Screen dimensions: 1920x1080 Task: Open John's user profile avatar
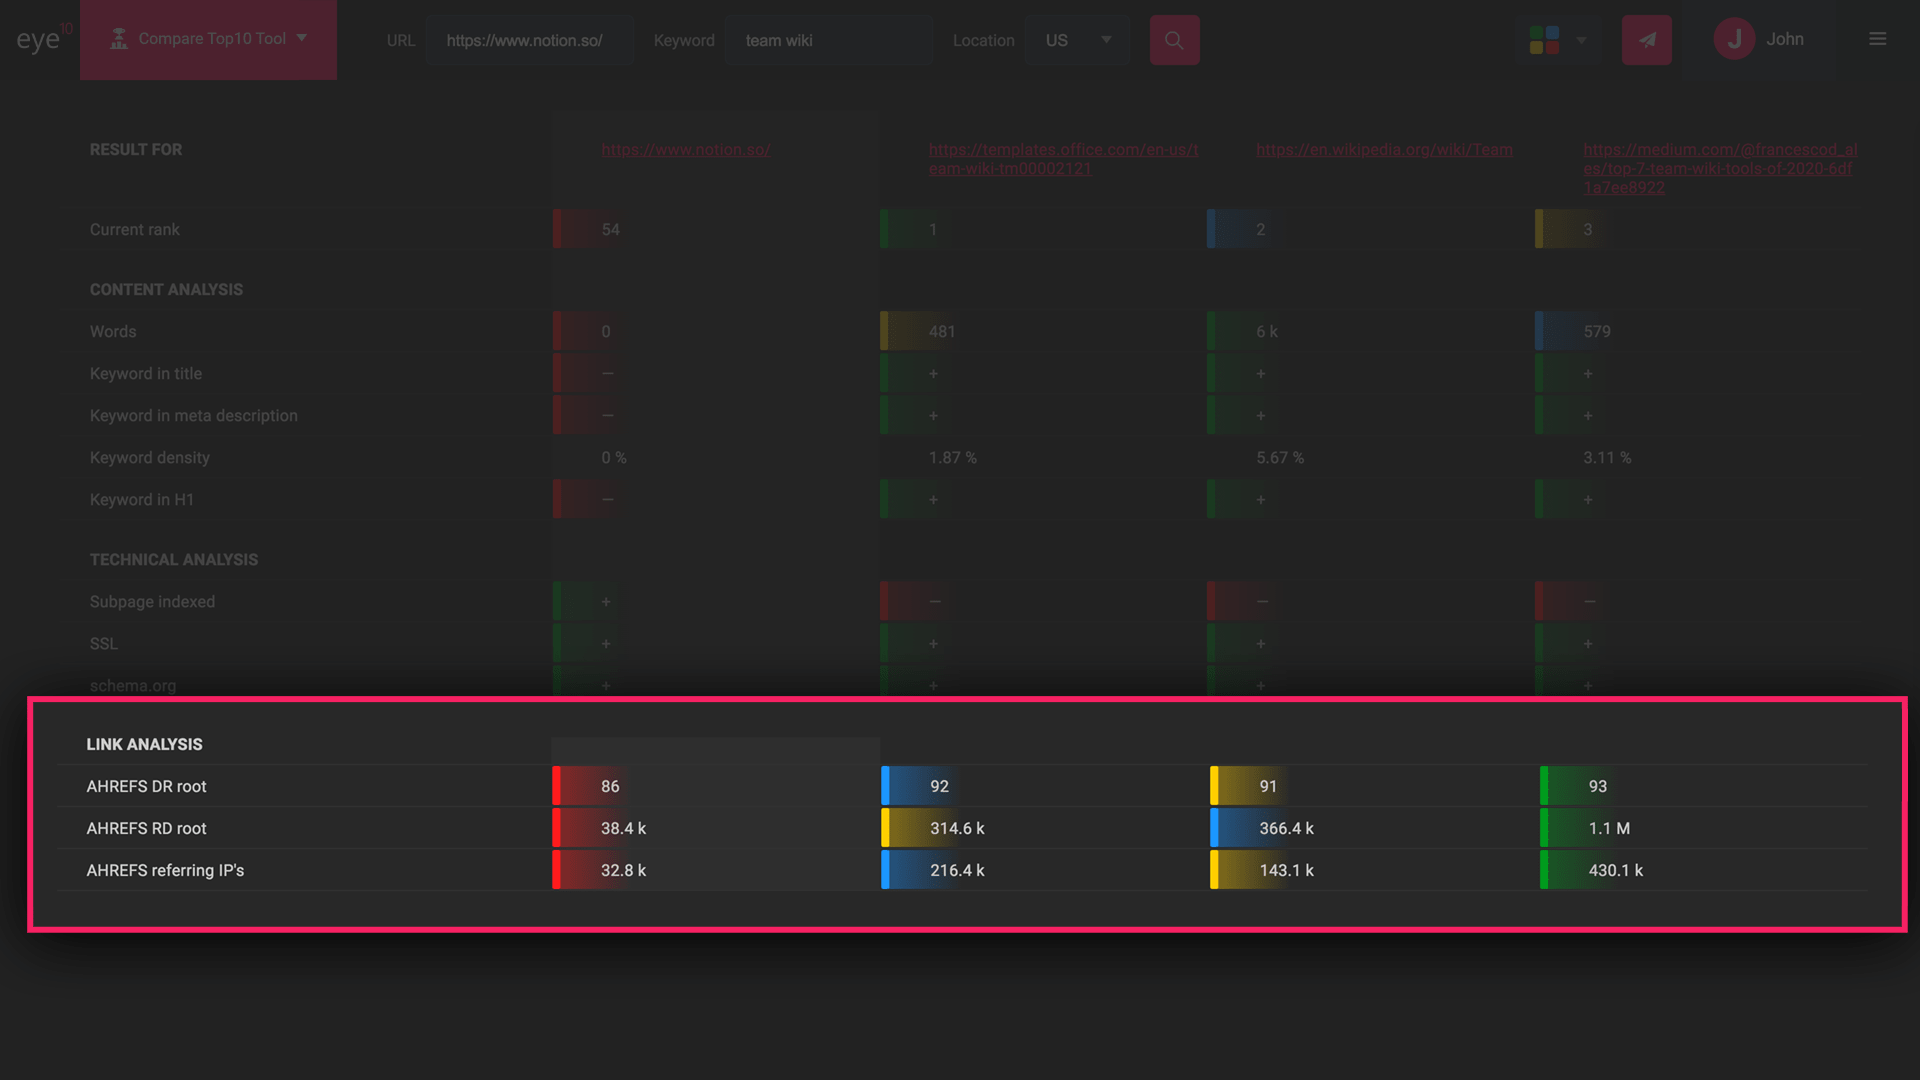(x=1734, y=39)
